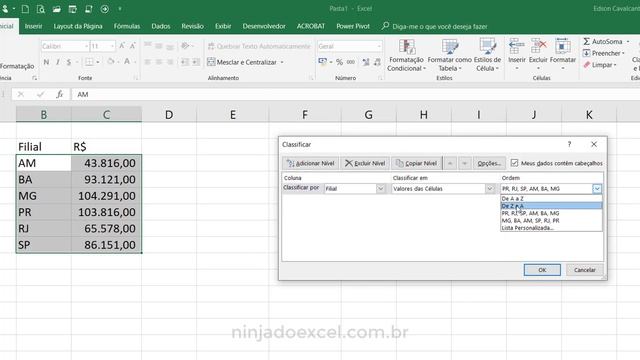Click the Diga-me search box
The height and width of the screenshot is (360, 640).
coord(435,27)
